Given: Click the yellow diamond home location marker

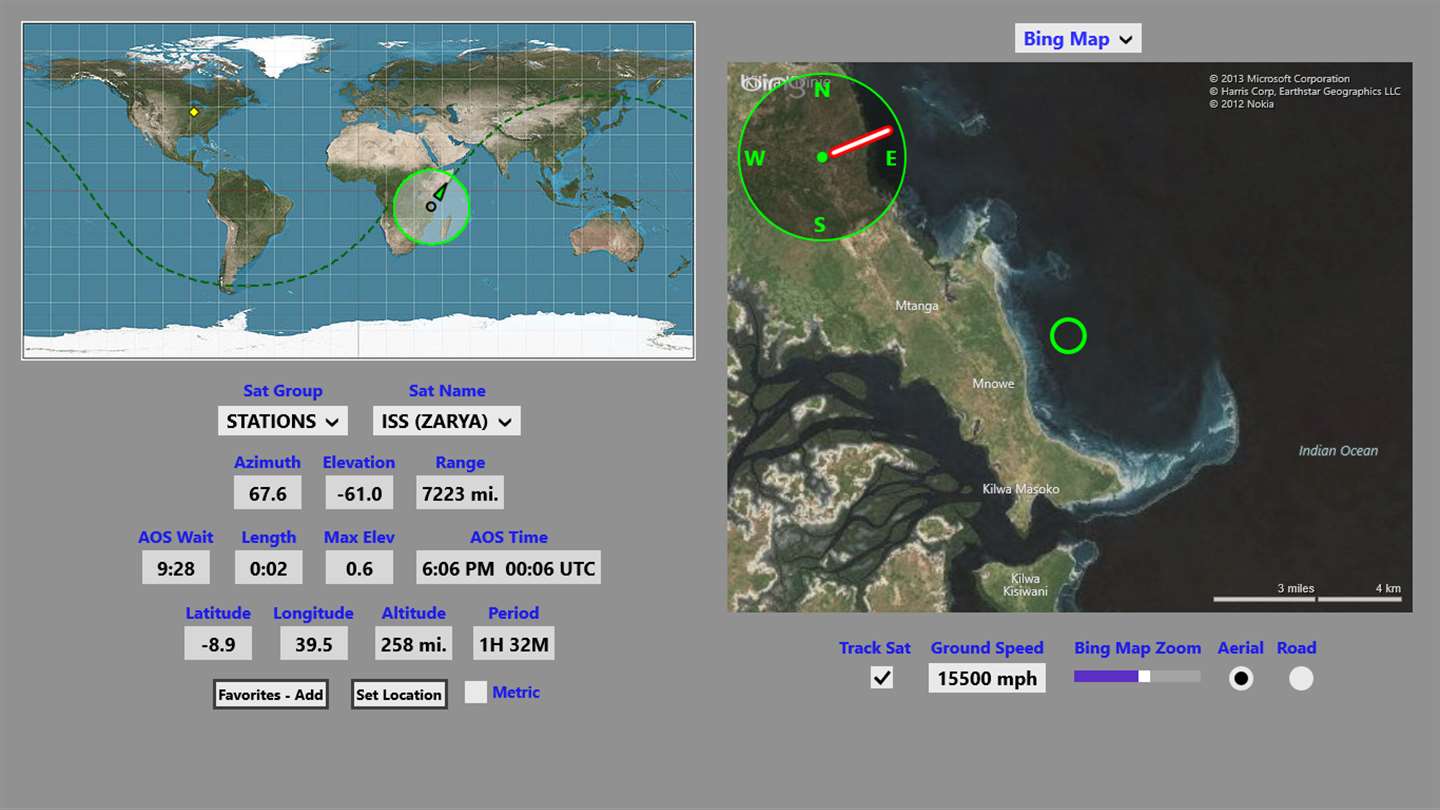Looking at the screenshot, I should pos(194,112).
